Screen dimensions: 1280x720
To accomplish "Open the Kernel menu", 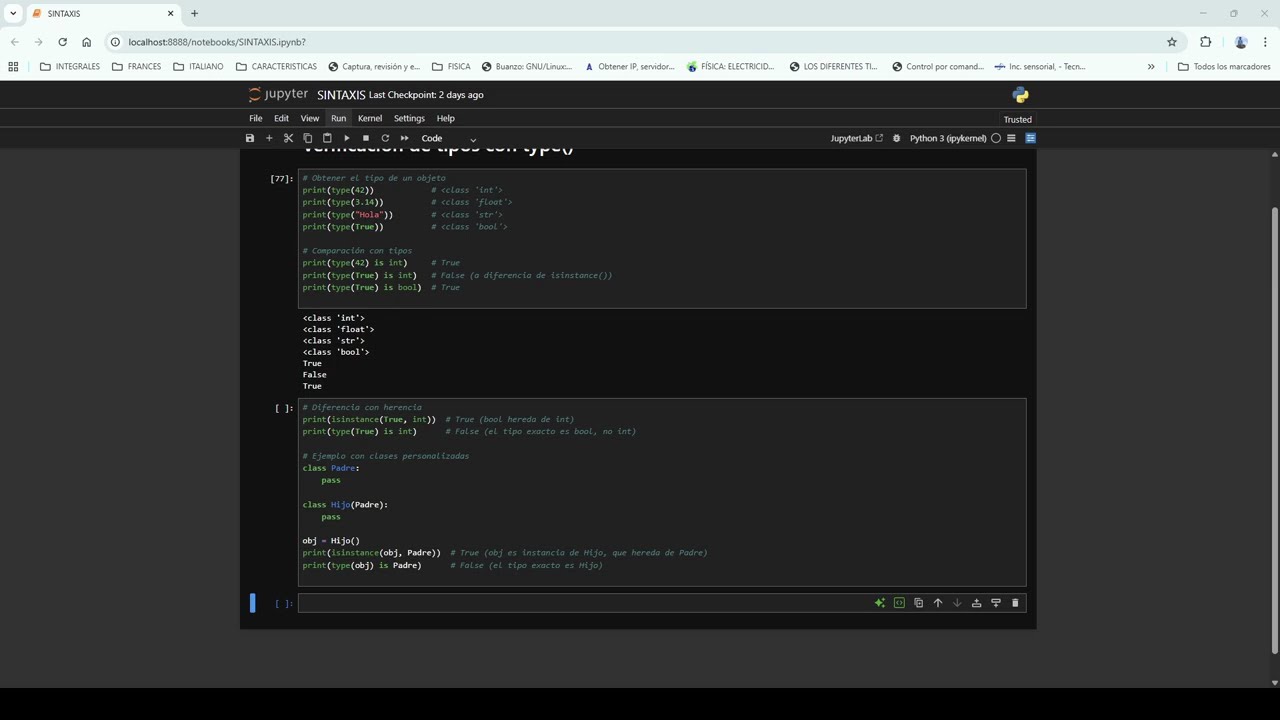I will click(370, 118).
